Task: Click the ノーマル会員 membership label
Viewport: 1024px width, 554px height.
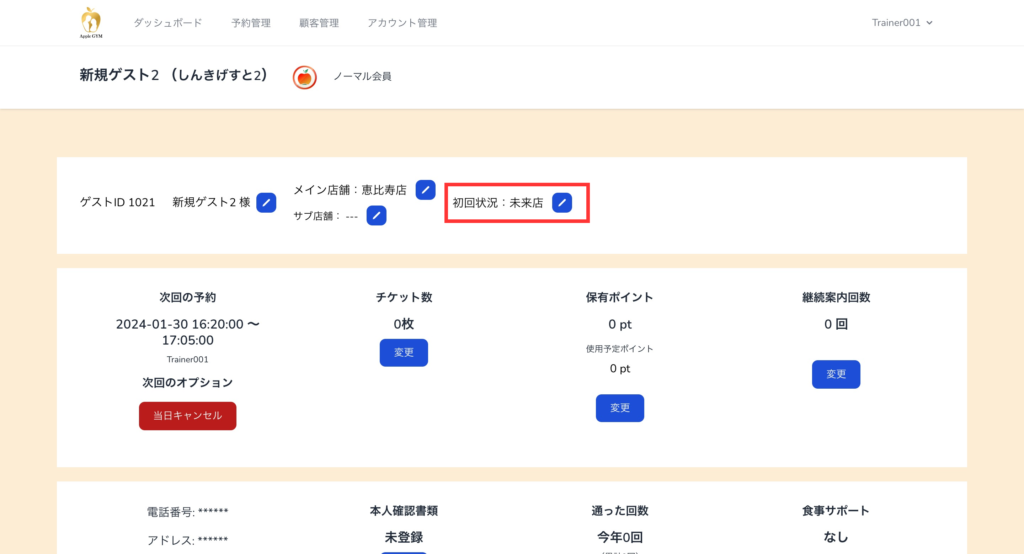Action: [x=362, y=77]
